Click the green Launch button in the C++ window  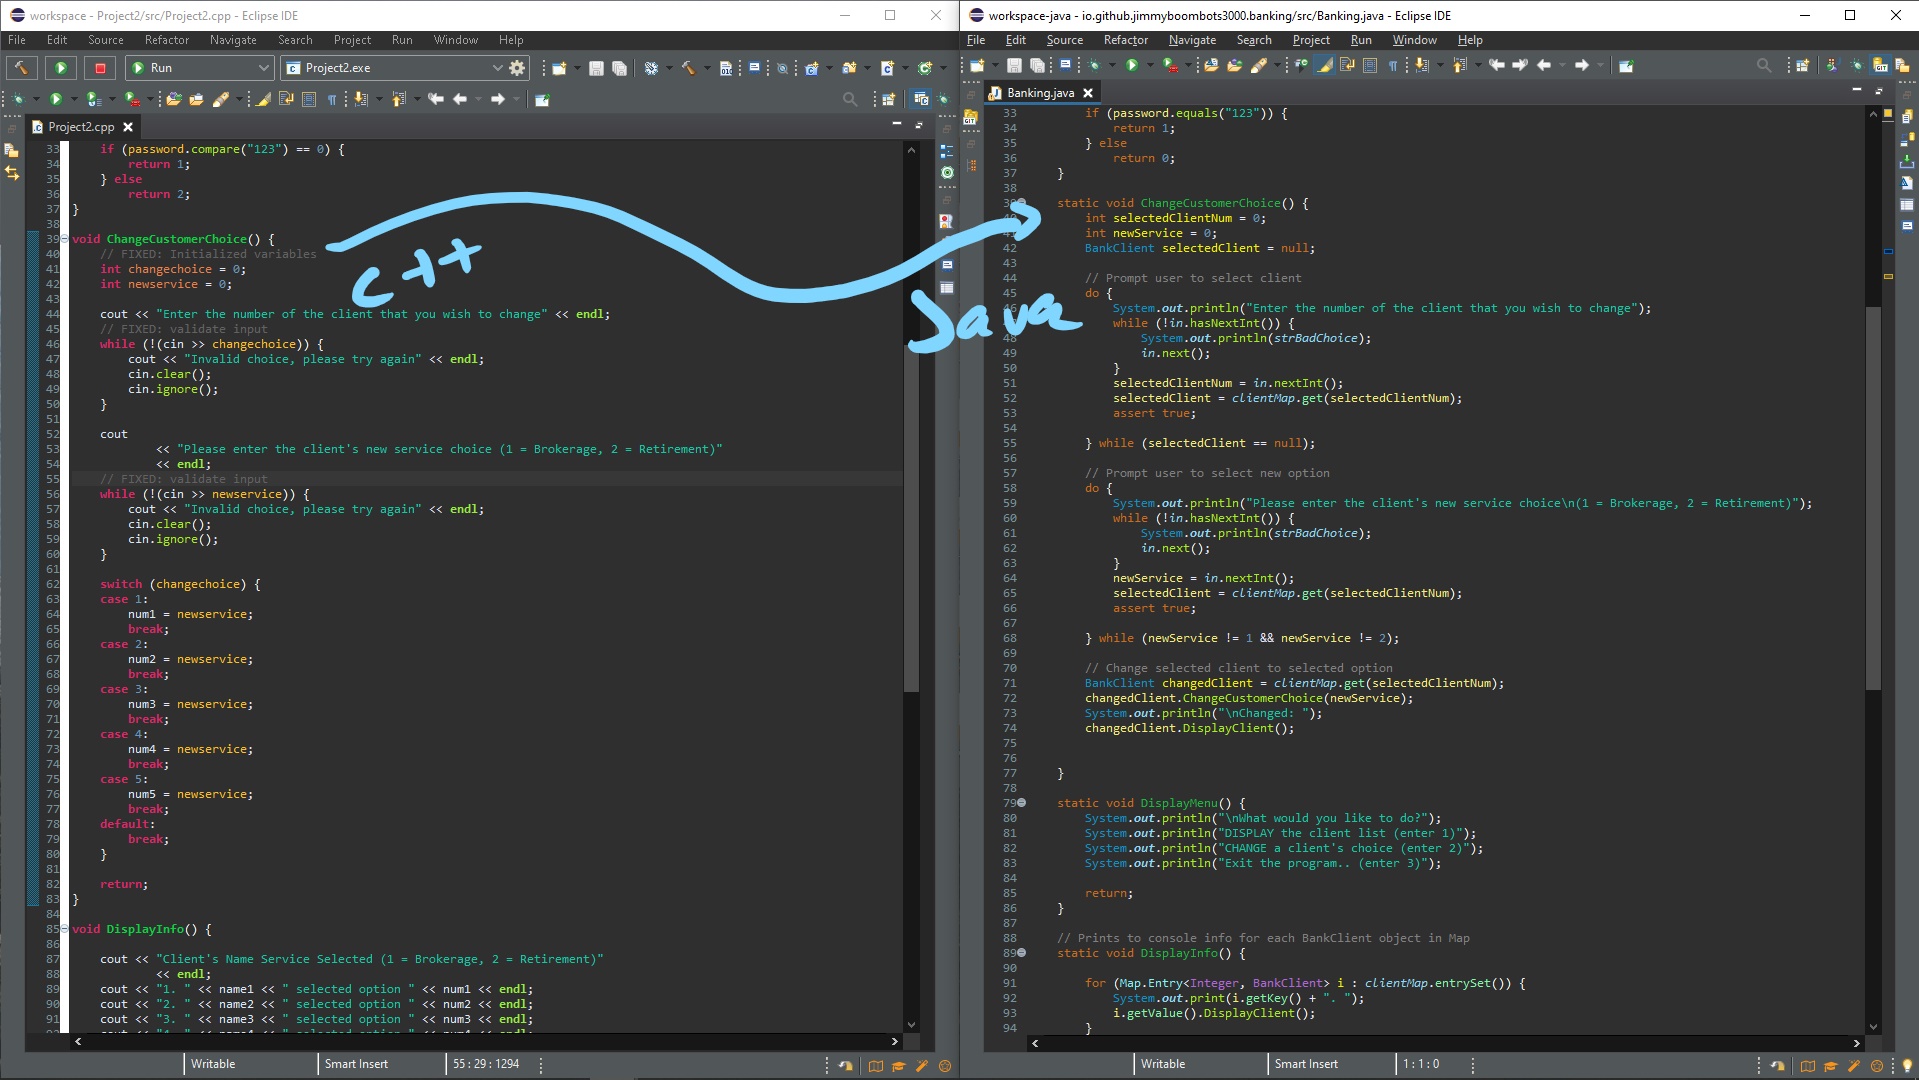point(61,68)
